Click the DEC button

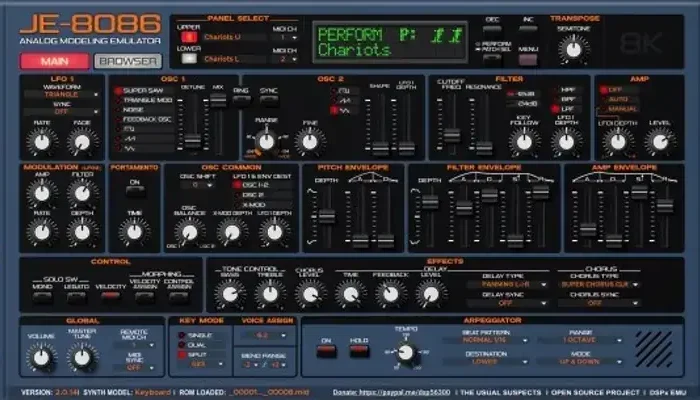coord(492,29)
